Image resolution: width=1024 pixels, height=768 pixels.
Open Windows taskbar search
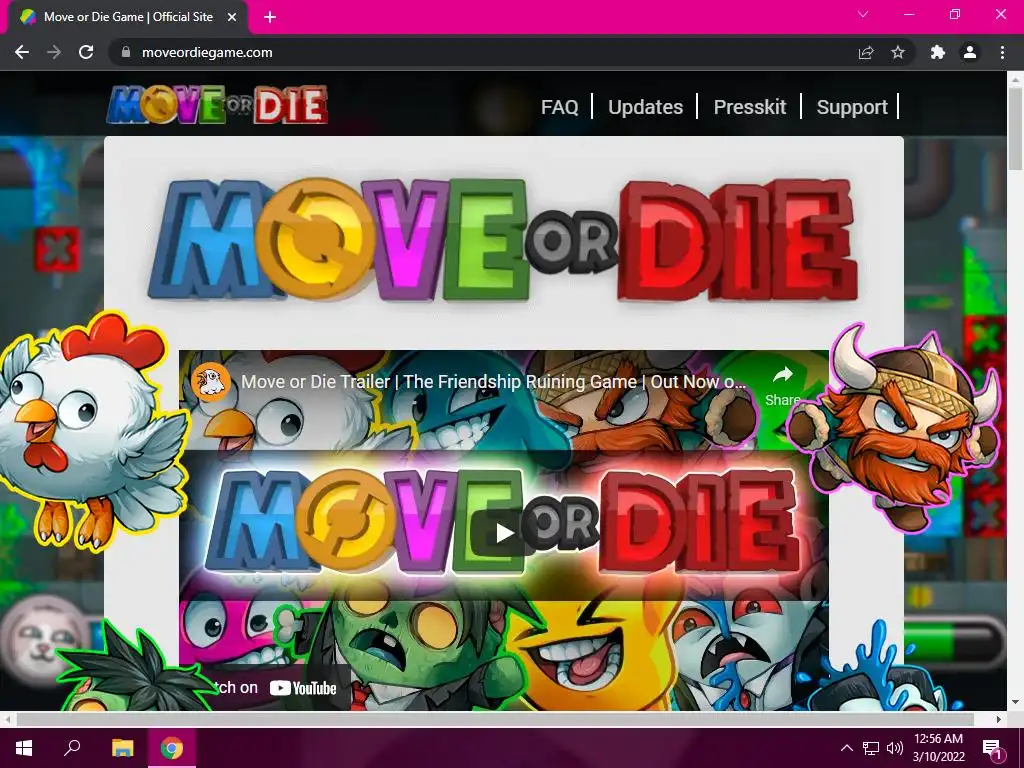click(72, 748)
